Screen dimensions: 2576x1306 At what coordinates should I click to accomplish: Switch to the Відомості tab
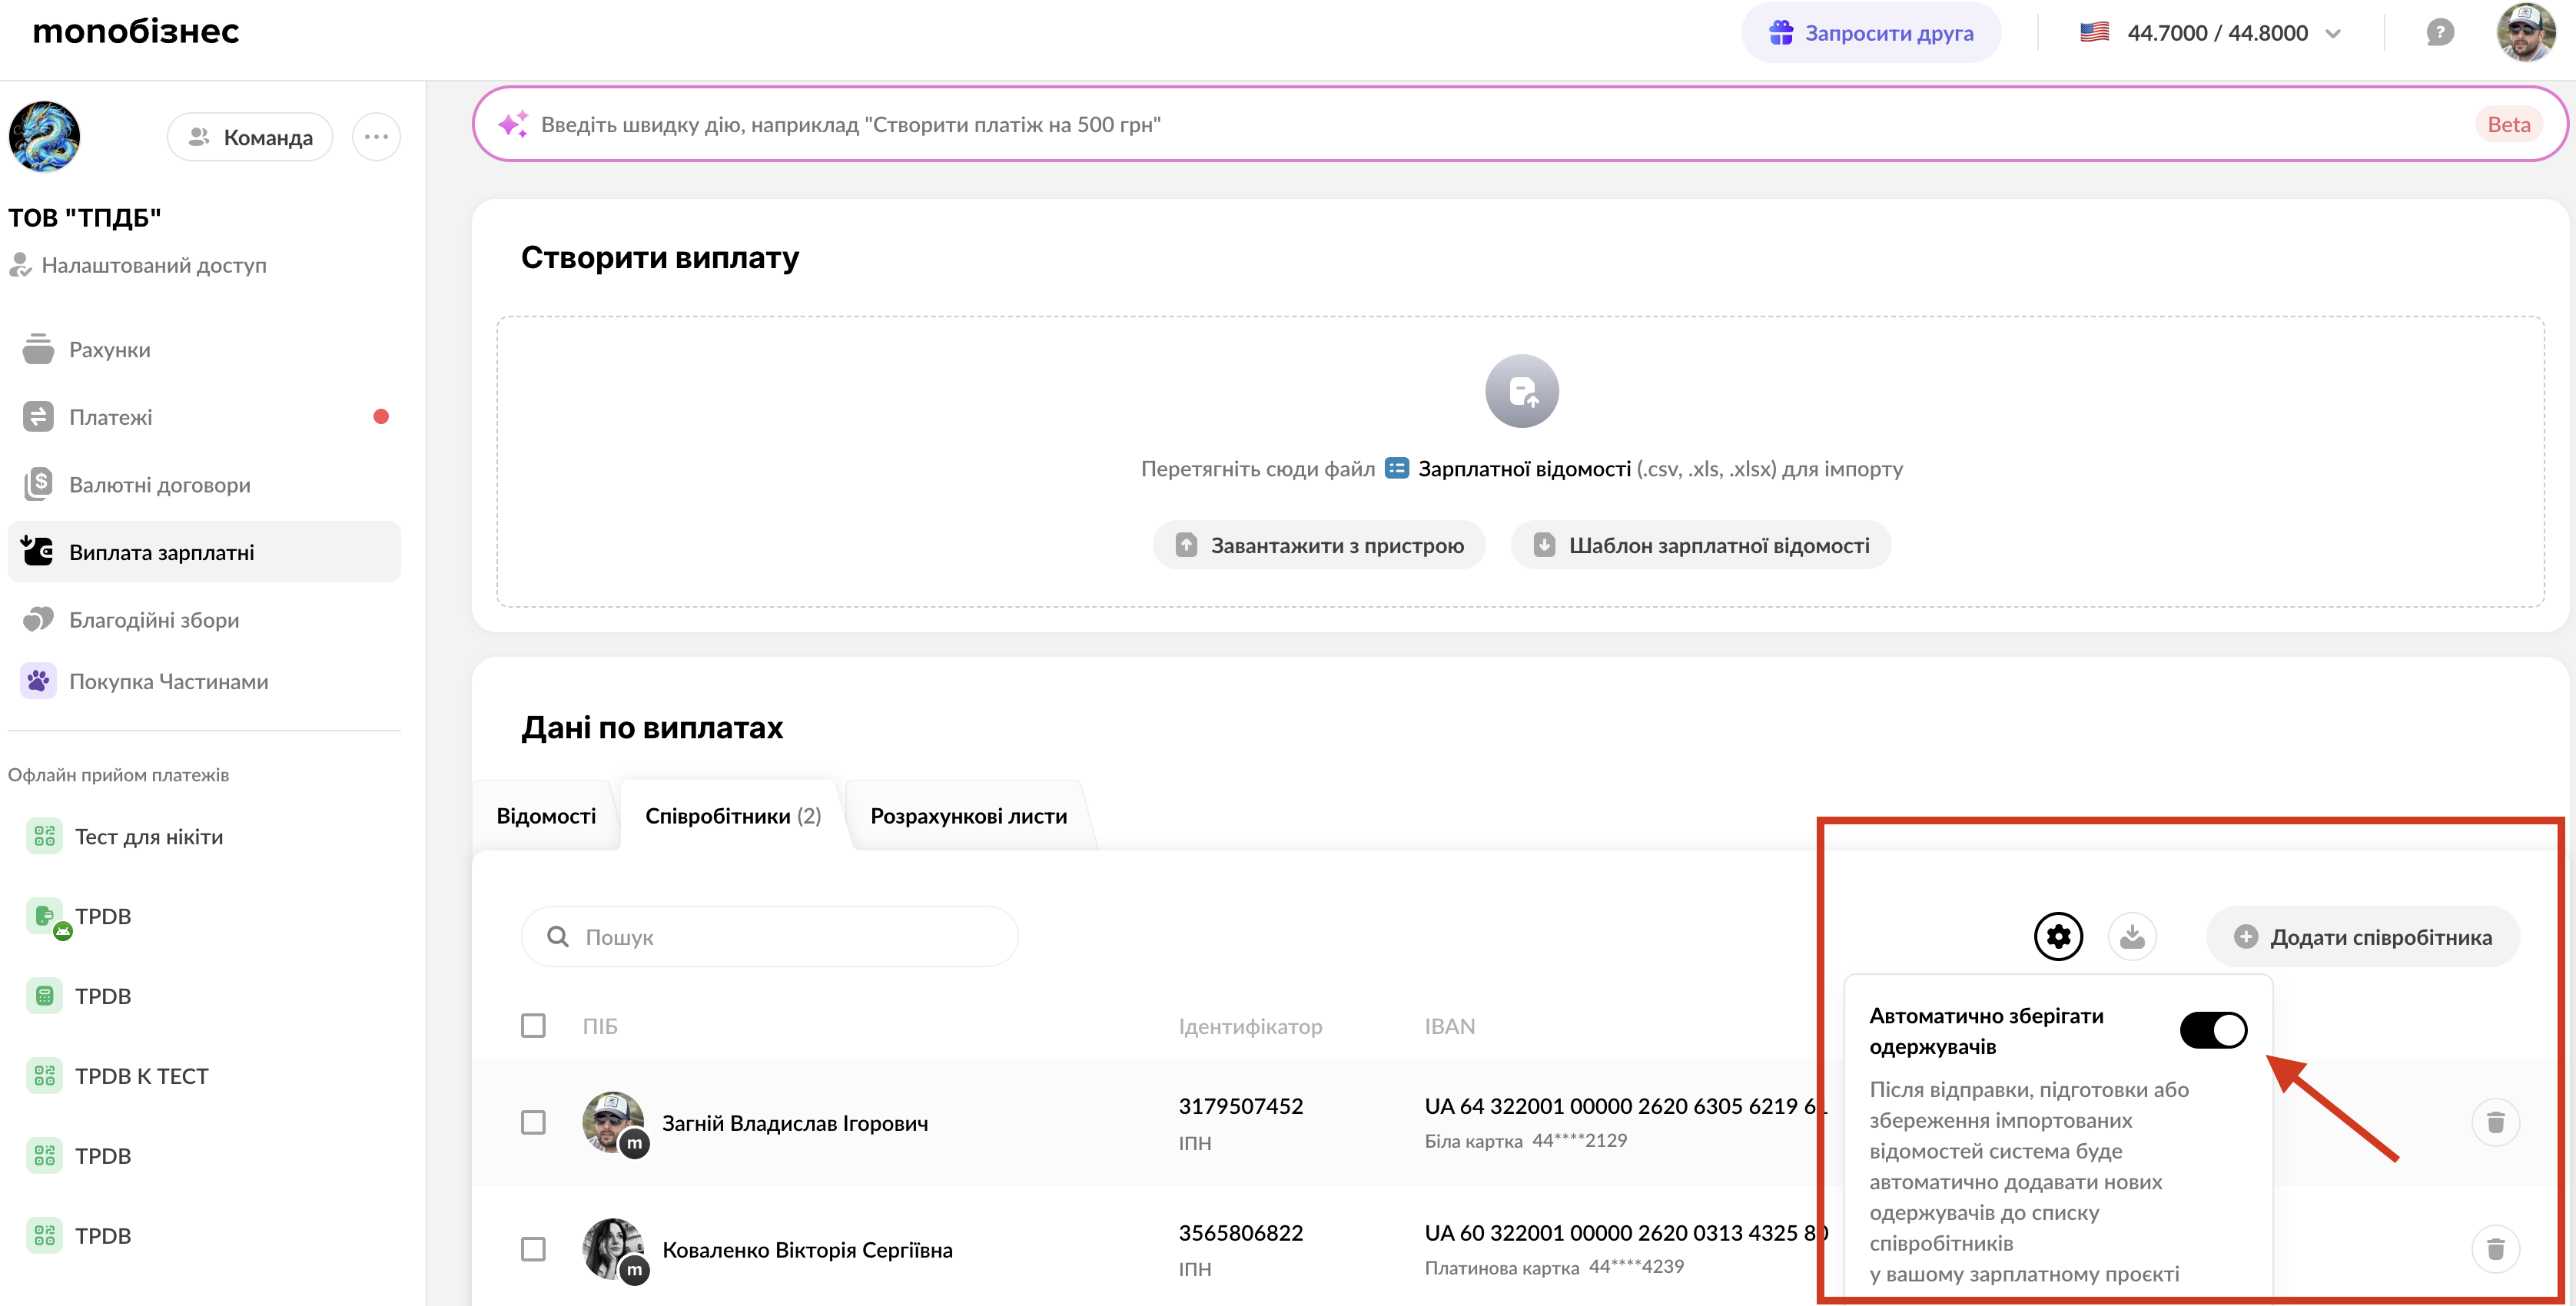coord(546,816)
